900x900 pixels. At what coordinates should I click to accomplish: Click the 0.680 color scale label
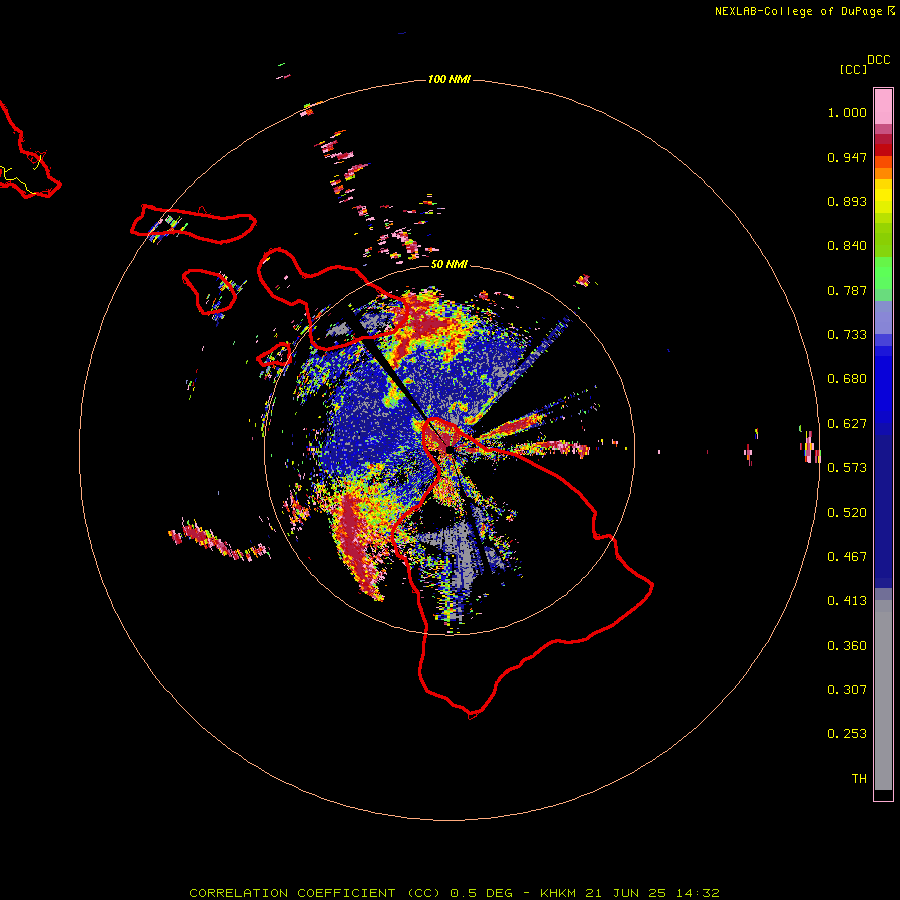pyautogui.click(x=847, y=379)
